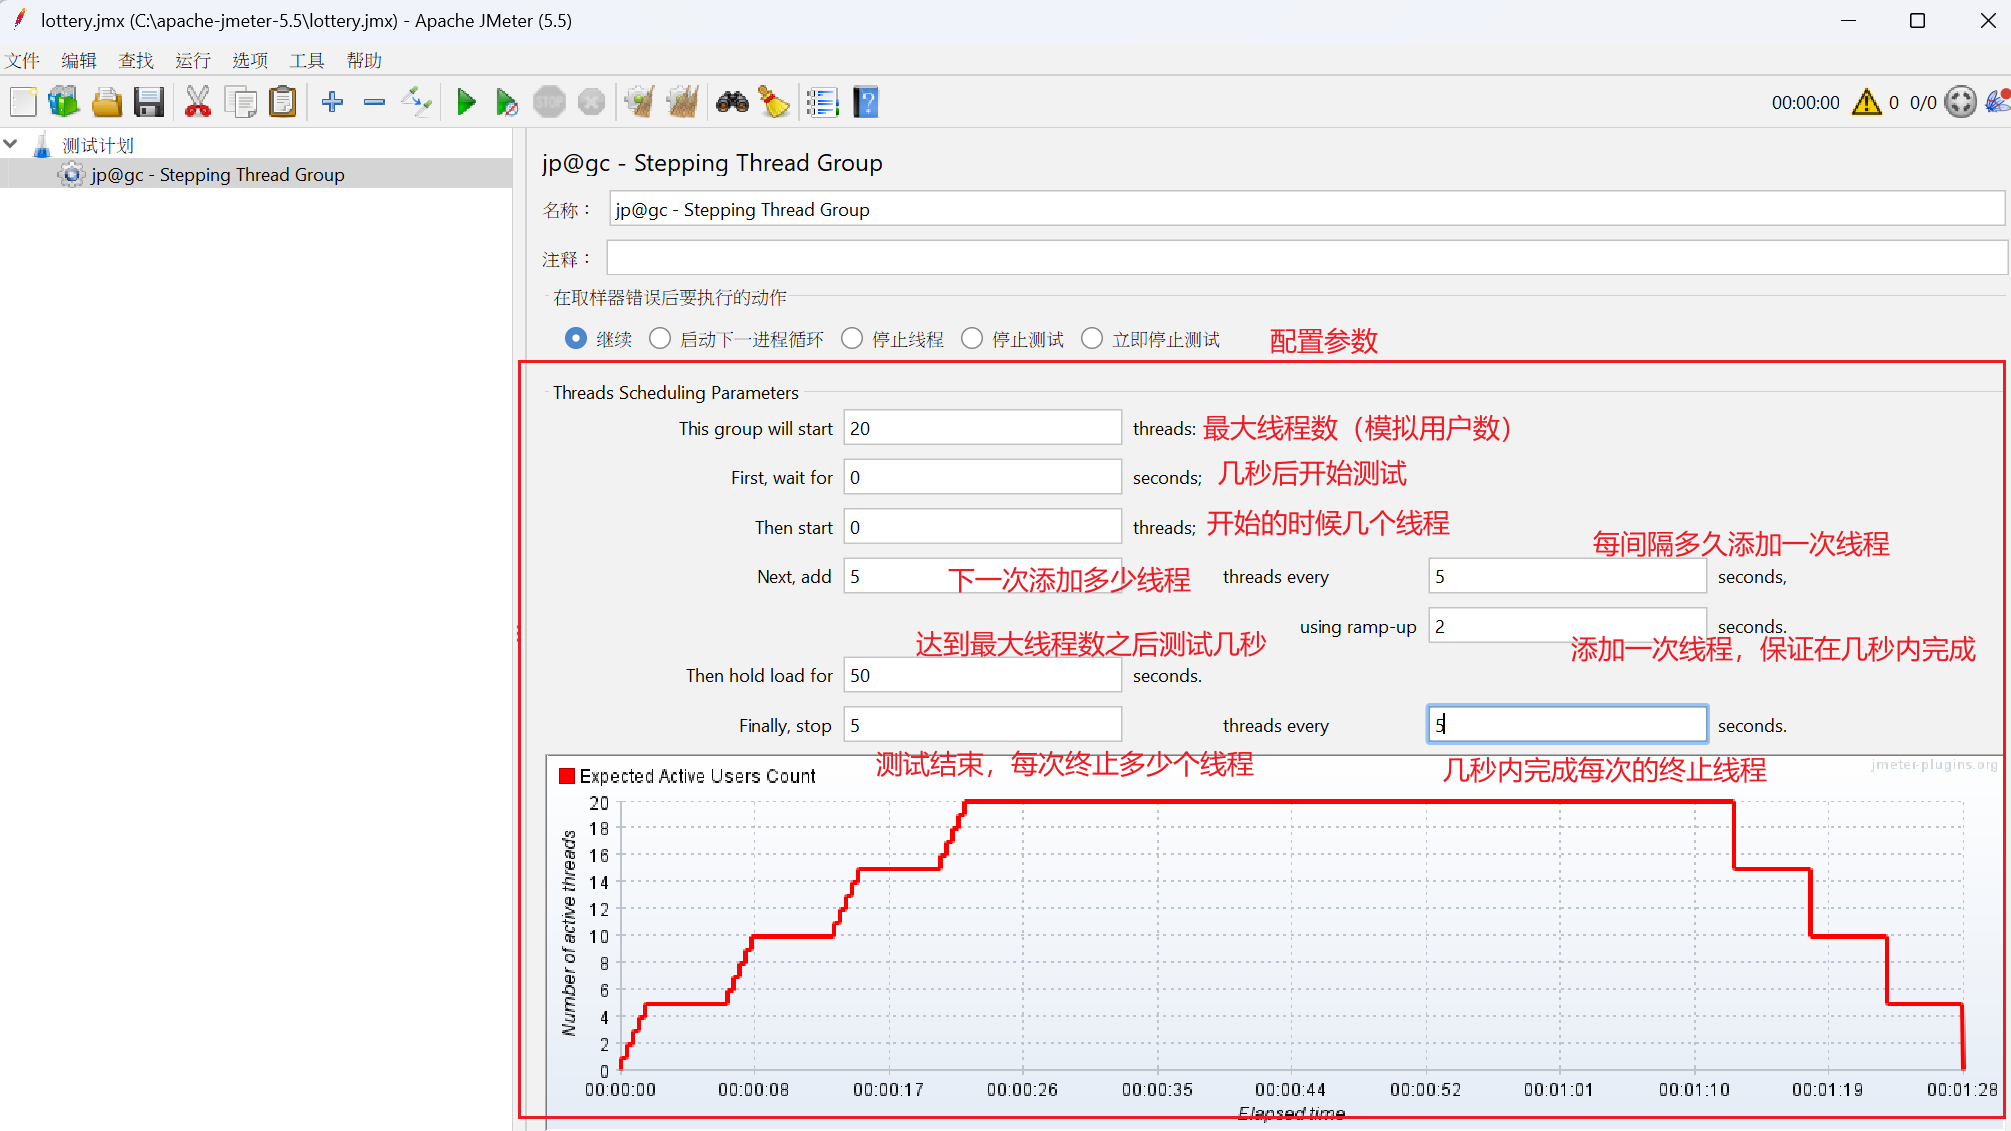Click Start no pauses icon

pos(507,102)
